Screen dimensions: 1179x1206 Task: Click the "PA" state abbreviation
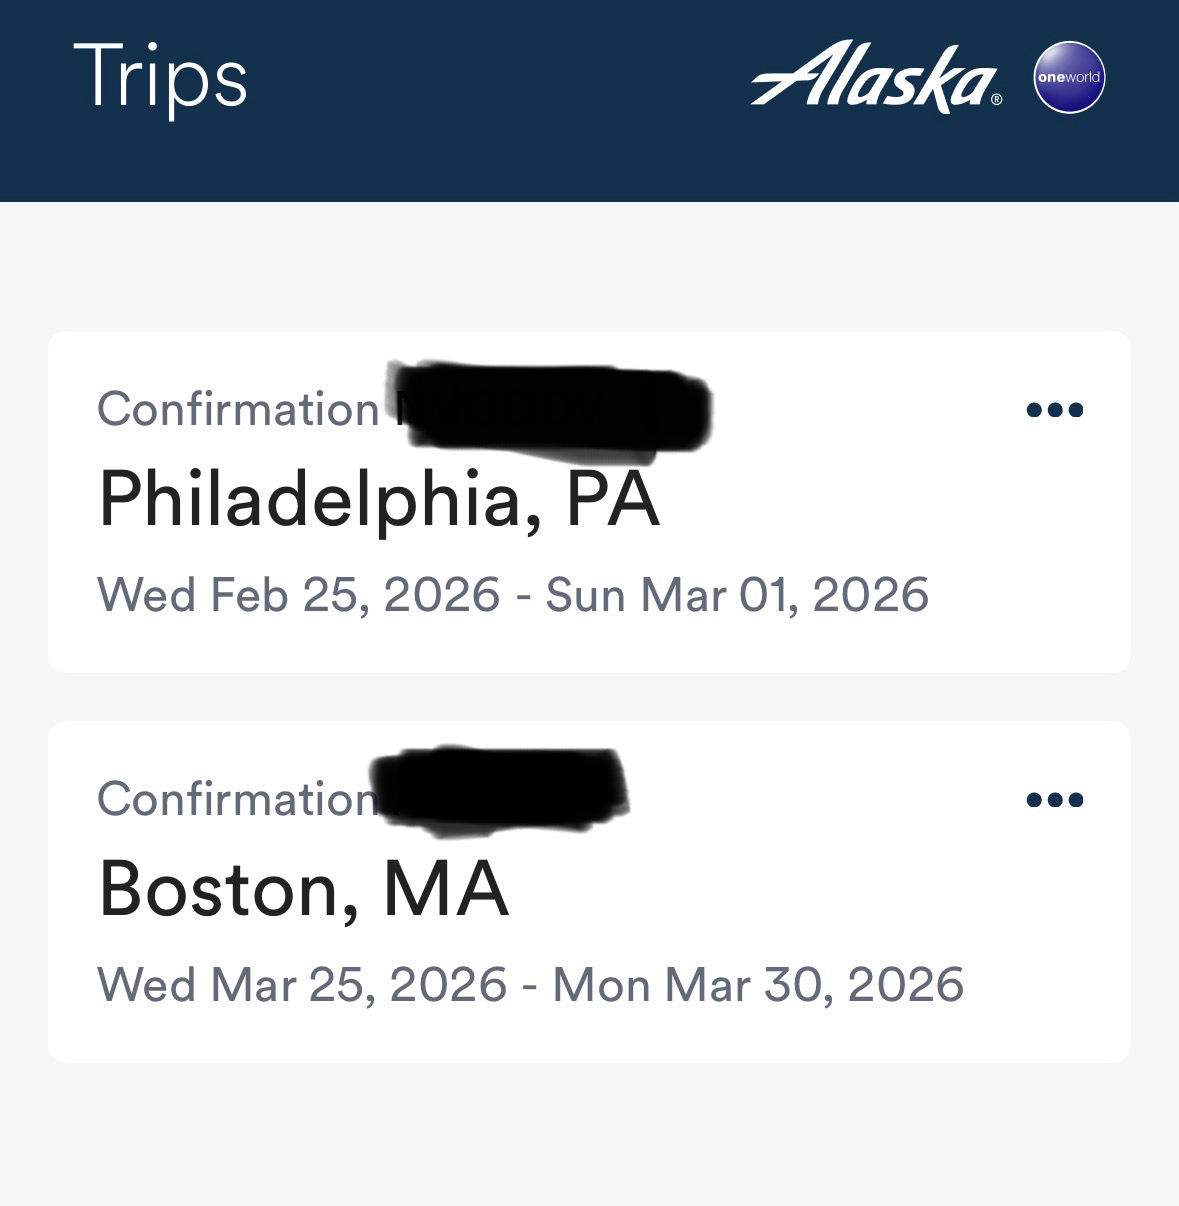click(x=613, y=499)
